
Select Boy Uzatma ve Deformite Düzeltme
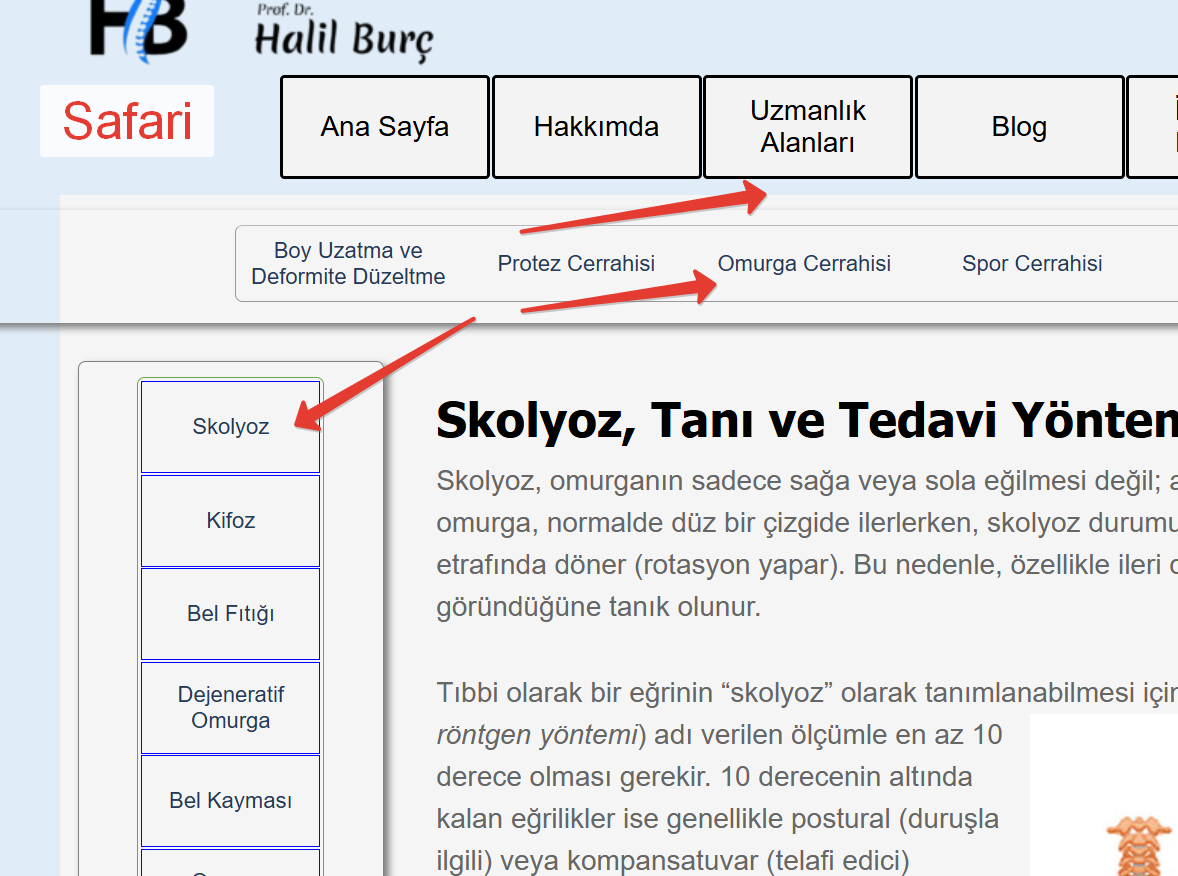point(348,264)
